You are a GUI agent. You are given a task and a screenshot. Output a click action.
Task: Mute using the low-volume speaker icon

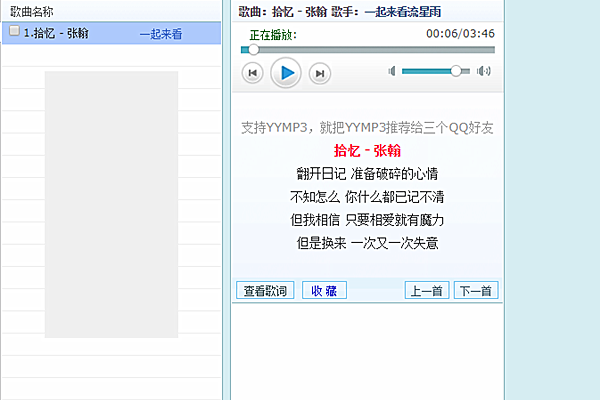click(x=392, y=71)
